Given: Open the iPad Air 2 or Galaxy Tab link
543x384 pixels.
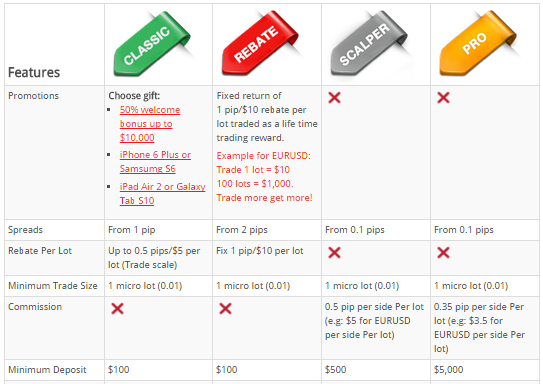Looking at the screenshot, I should [x=162, y=194].
